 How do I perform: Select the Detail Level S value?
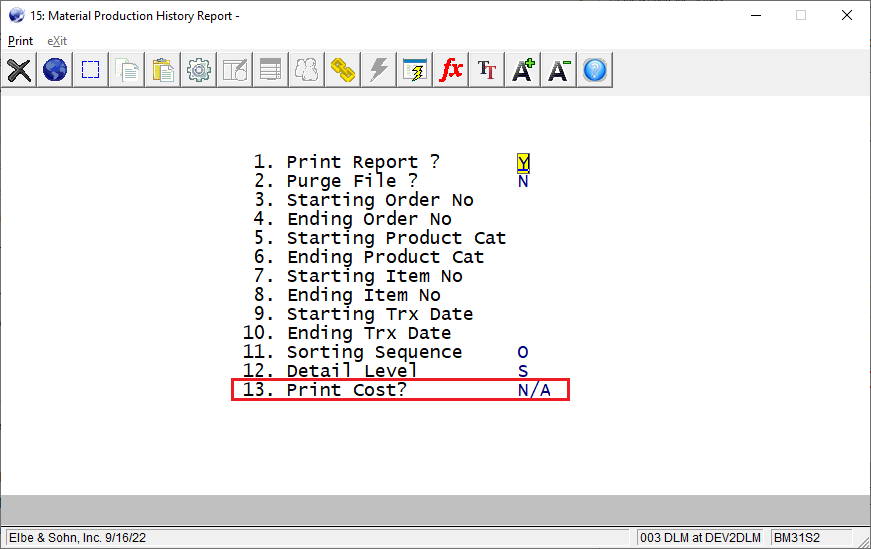pyautogui.click(x=523, y=371)
